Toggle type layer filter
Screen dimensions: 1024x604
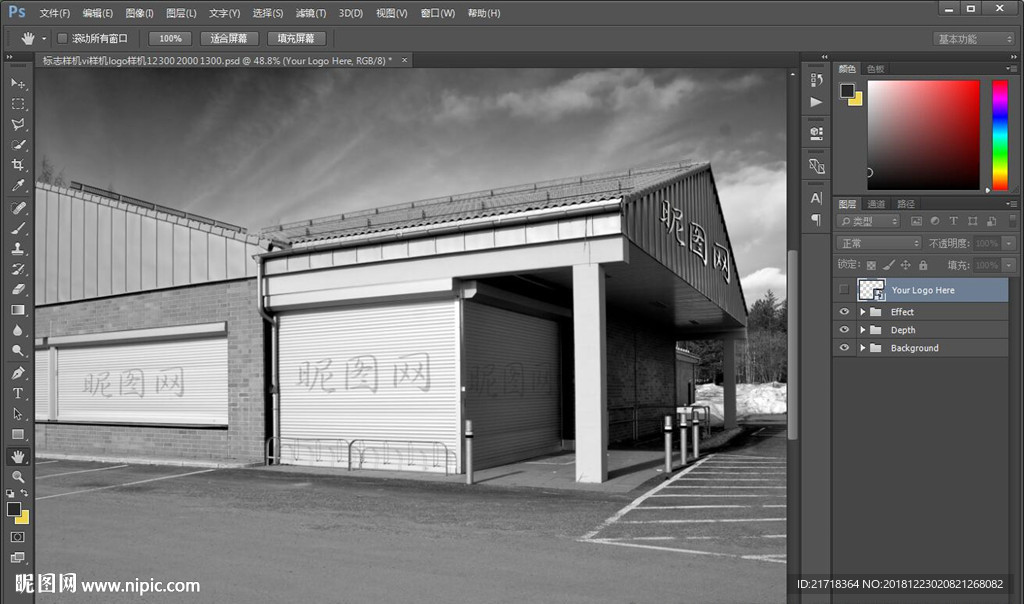click(953, 221)
